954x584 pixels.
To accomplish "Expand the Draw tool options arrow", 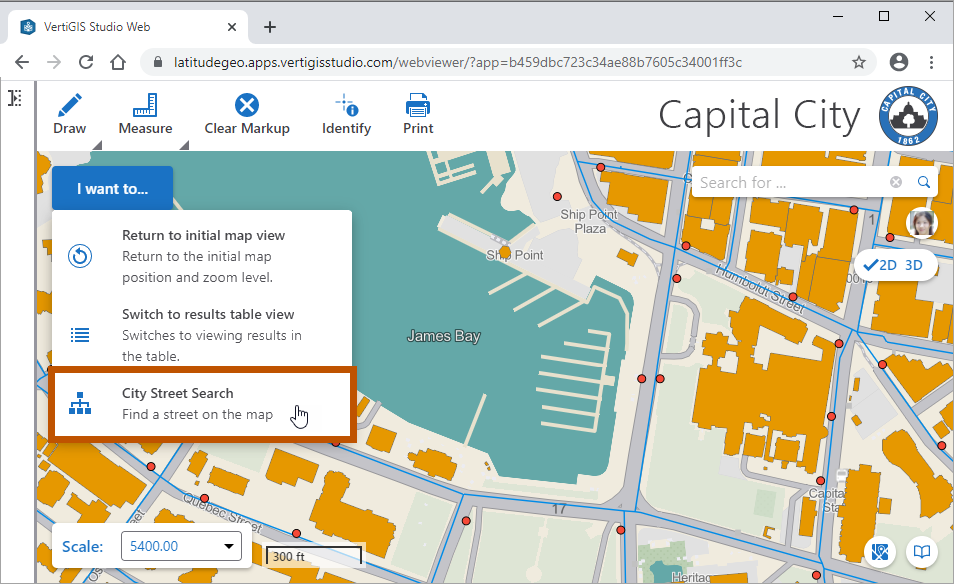I will coord(97,146).
